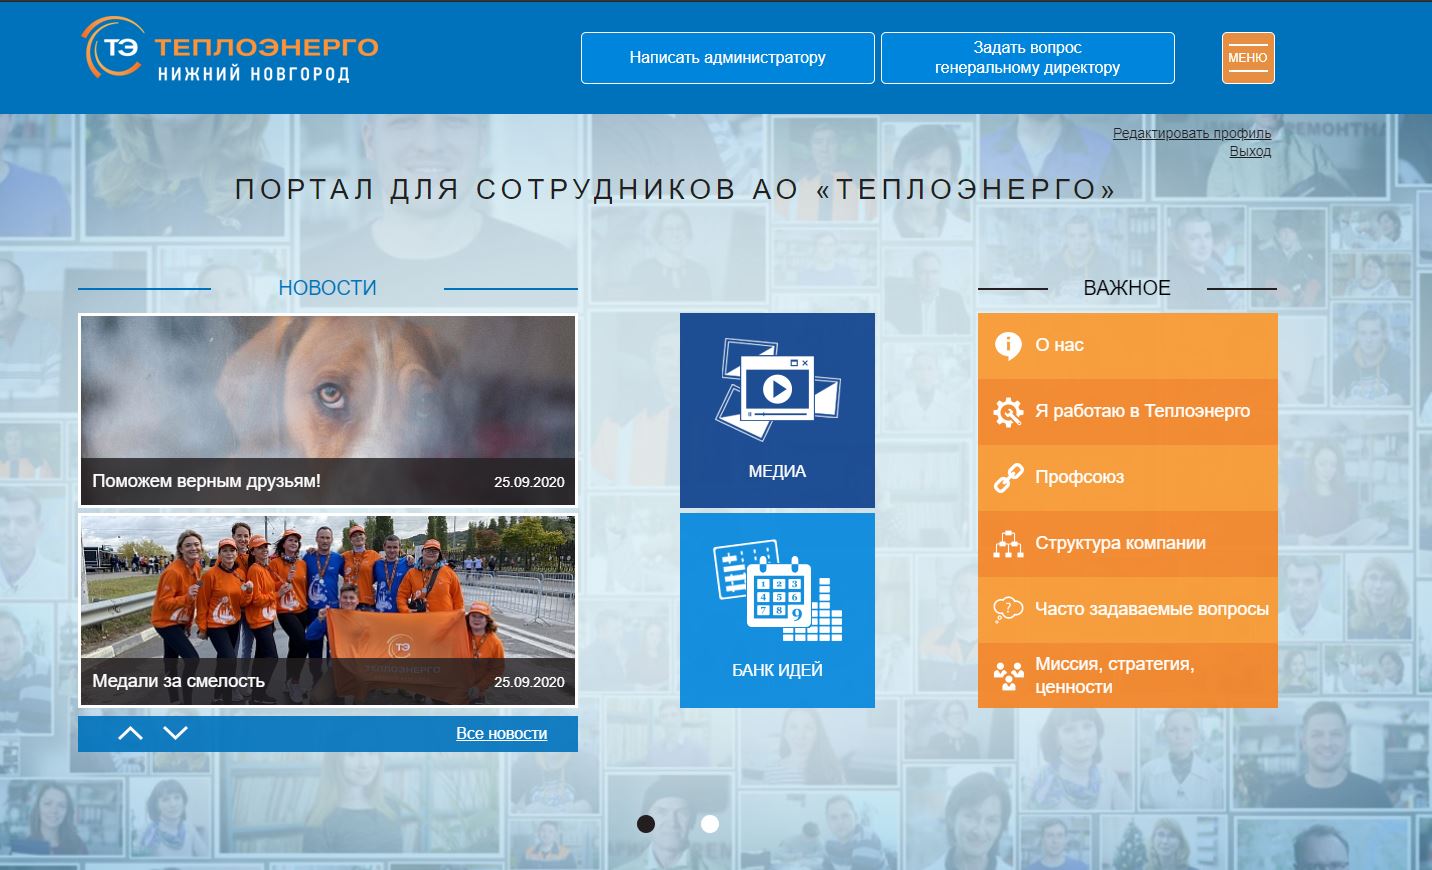This screenshot has height=870, width=1432.
Task: Click the НОВОСТИ section heading
Action: tap(327, 288)
